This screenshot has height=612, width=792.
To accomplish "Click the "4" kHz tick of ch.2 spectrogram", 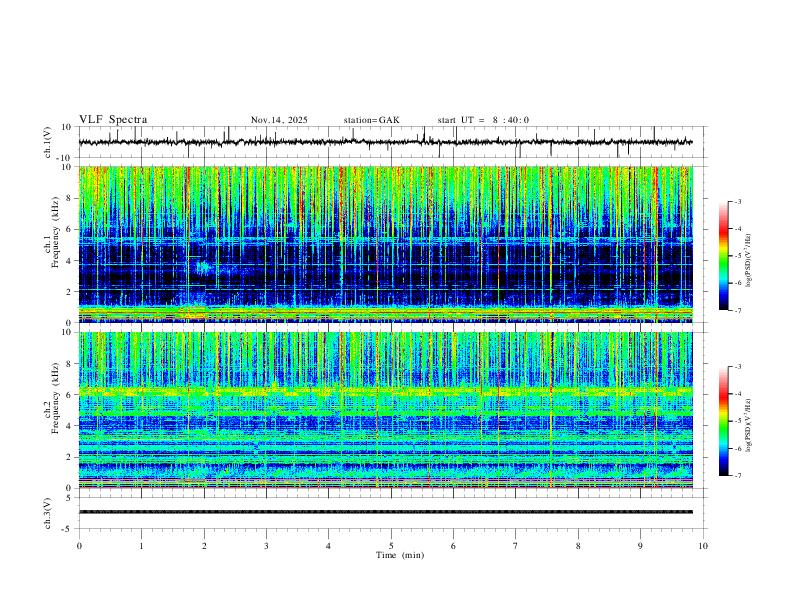I will [x=71, y=426].
